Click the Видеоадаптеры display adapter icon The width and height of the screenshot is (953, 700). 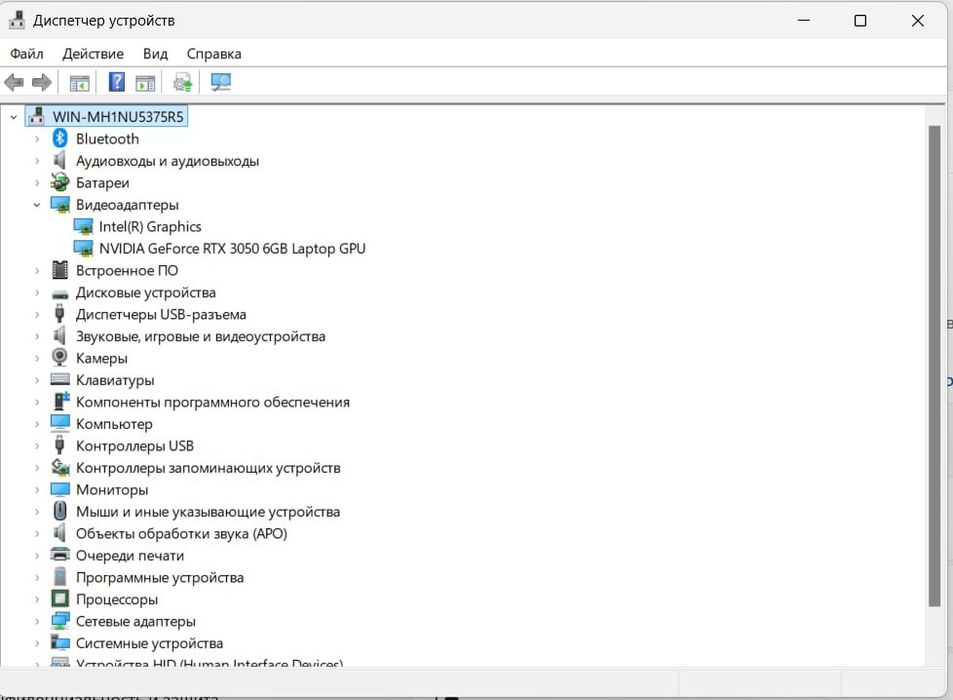point(60,205)
